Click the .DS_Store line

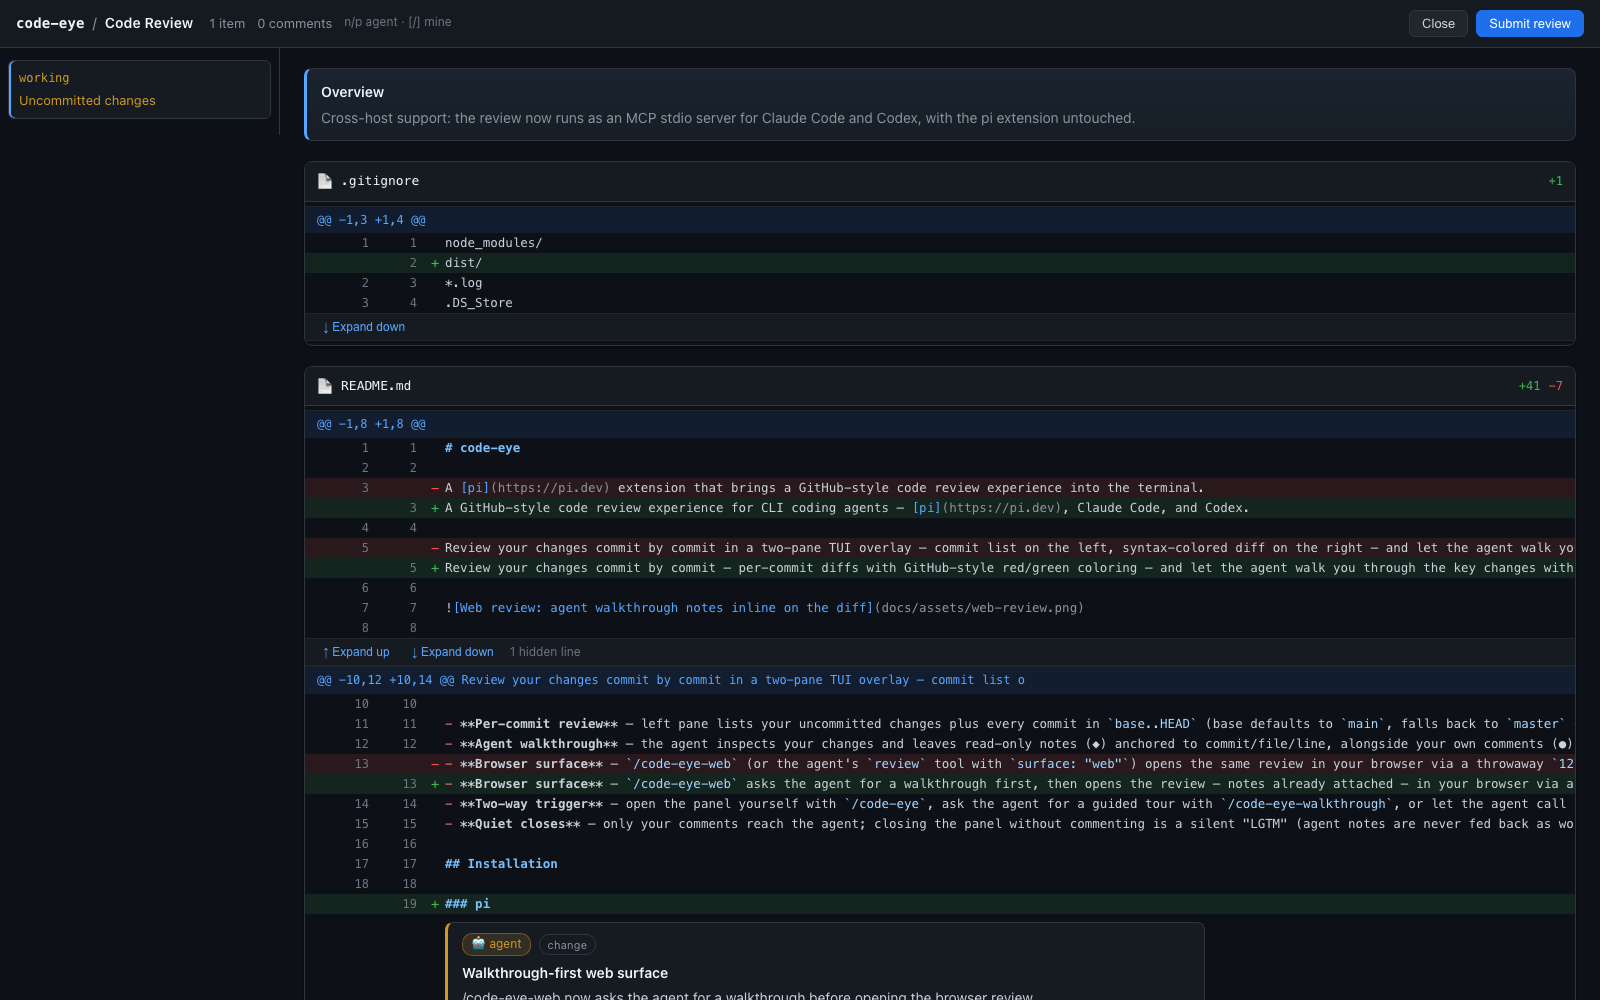click(940, 303)
